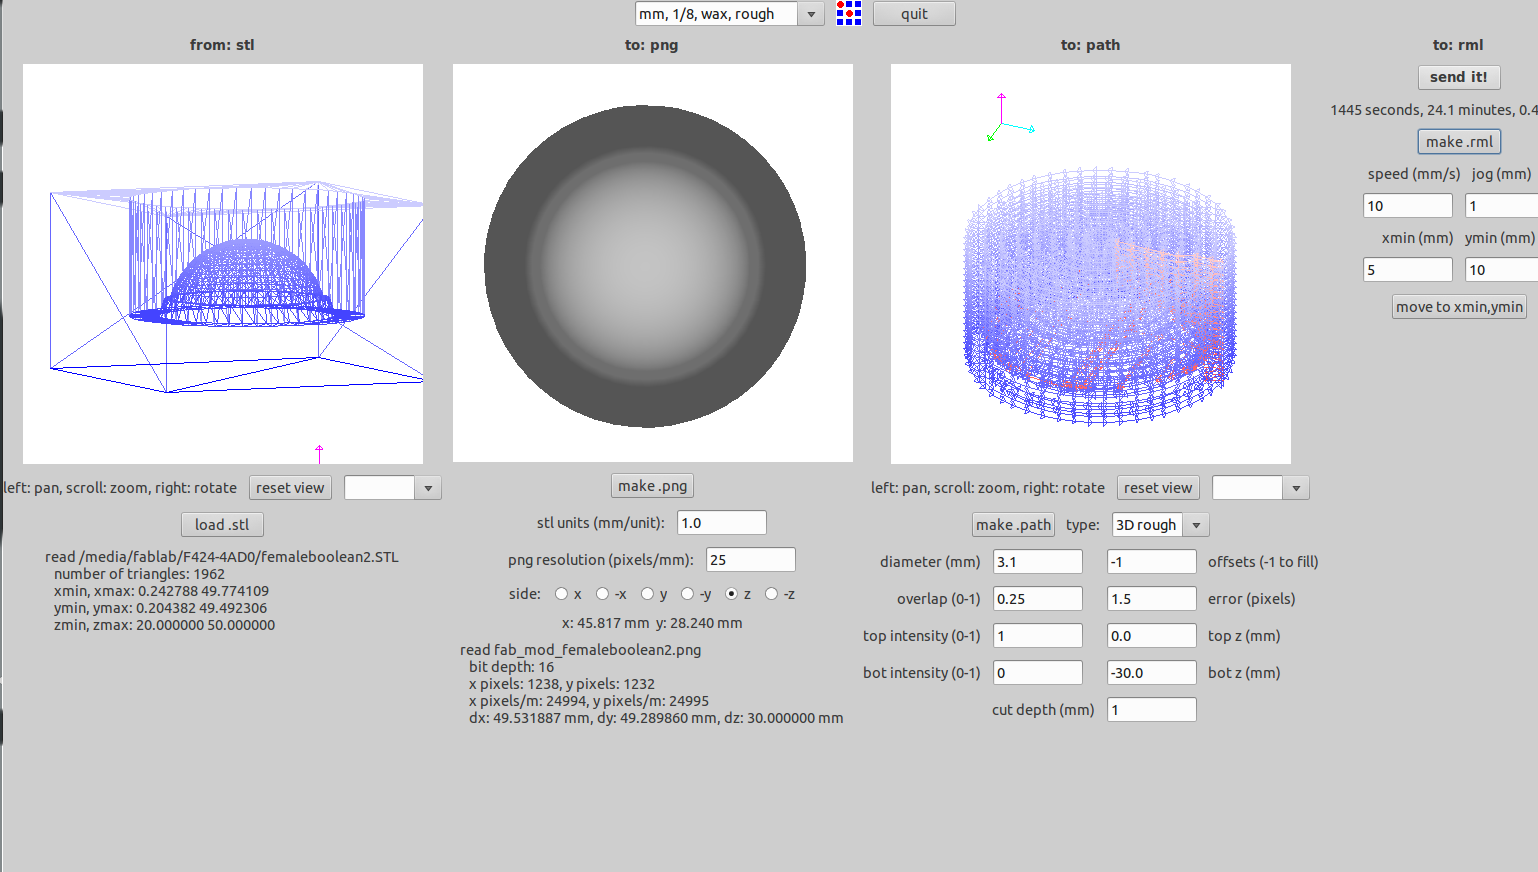Click the 'to: path' heading
The height and width of the screenshot is (872, 1538).
pos(1090,45)
